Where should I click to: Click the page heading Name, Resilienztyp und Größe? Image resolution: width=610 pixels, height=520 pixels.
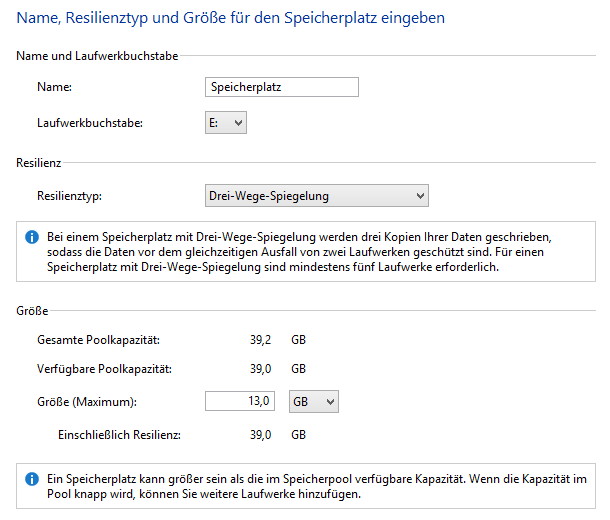tap(231, 18)
